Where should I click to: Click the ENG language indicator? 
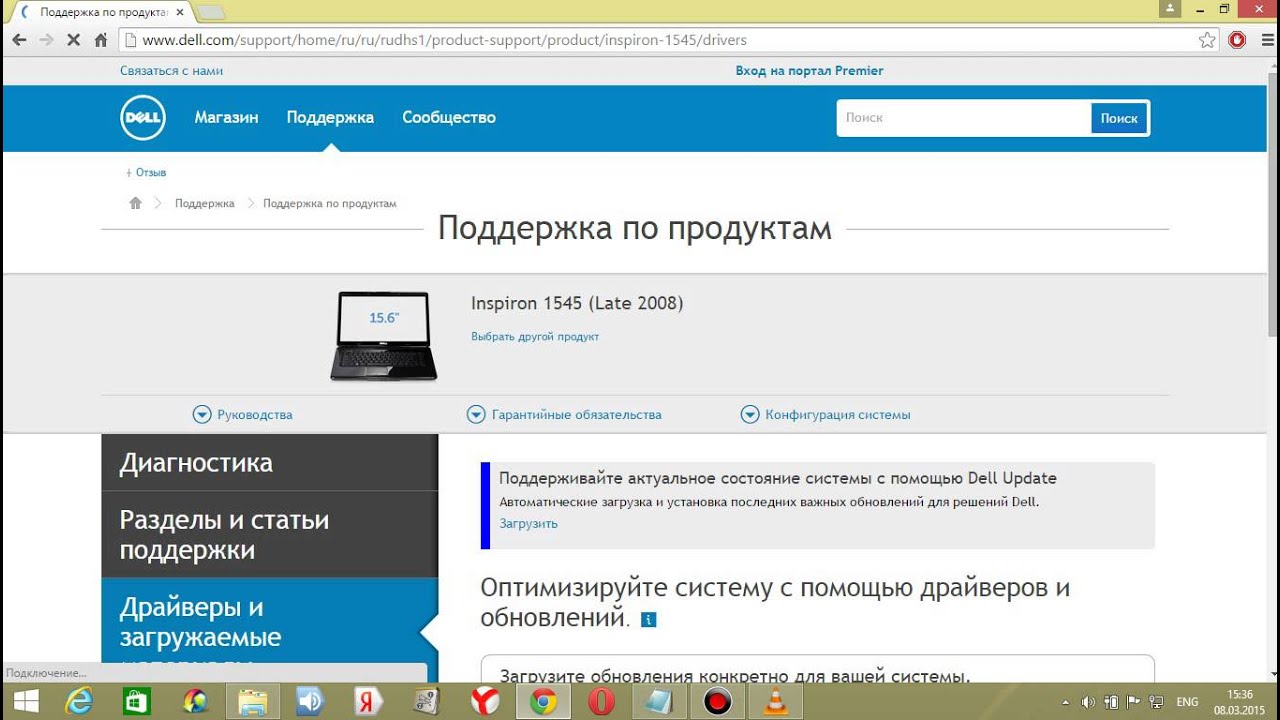pyautogui.click(x=1187, y=702)
